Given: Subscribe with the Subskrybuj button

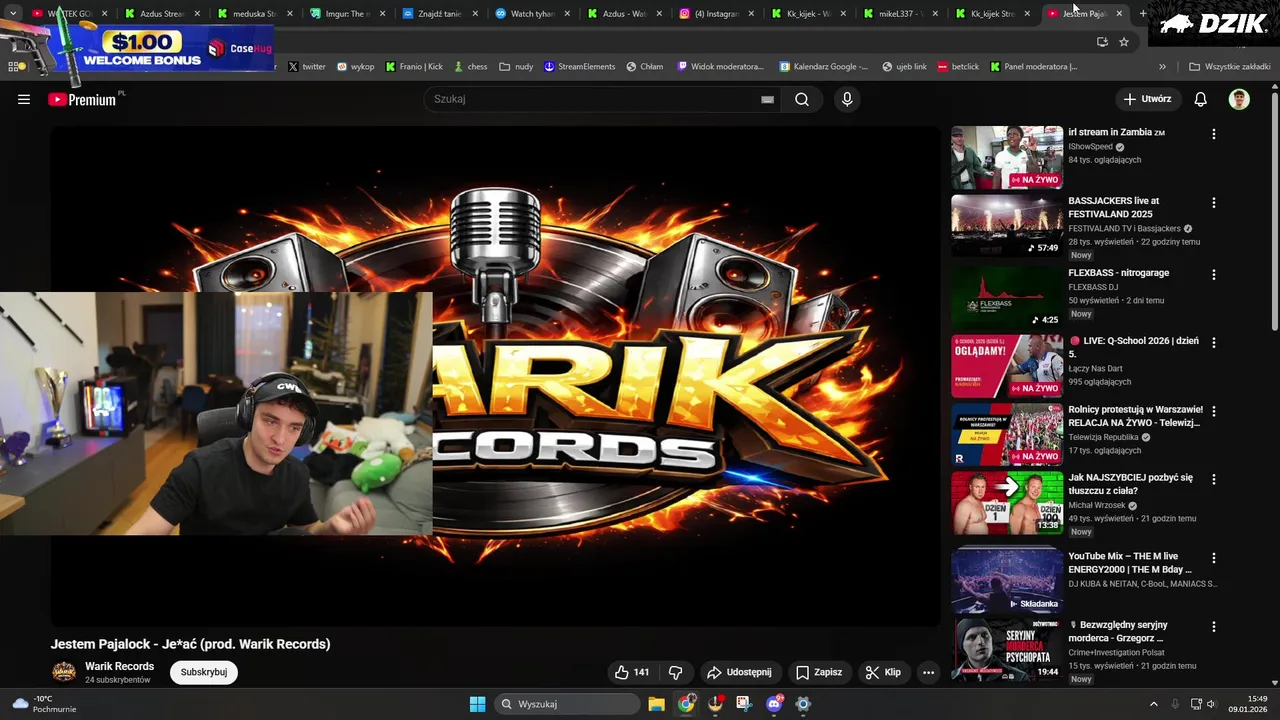Looking at the screenshot, I should tap(204, 672).
